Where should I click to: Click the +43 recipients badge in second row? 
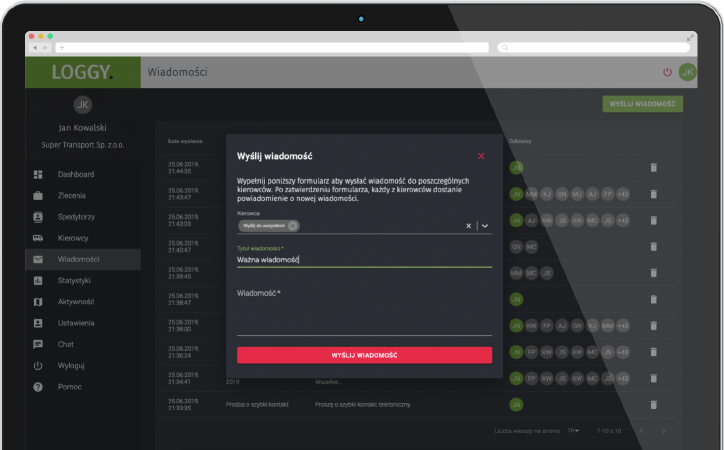623,193
